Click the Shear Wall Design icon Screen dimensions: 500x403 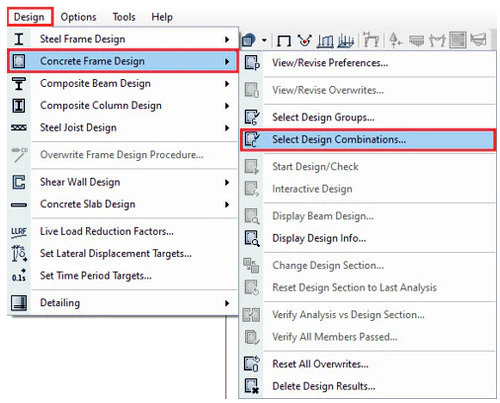[x=19, y=182]
